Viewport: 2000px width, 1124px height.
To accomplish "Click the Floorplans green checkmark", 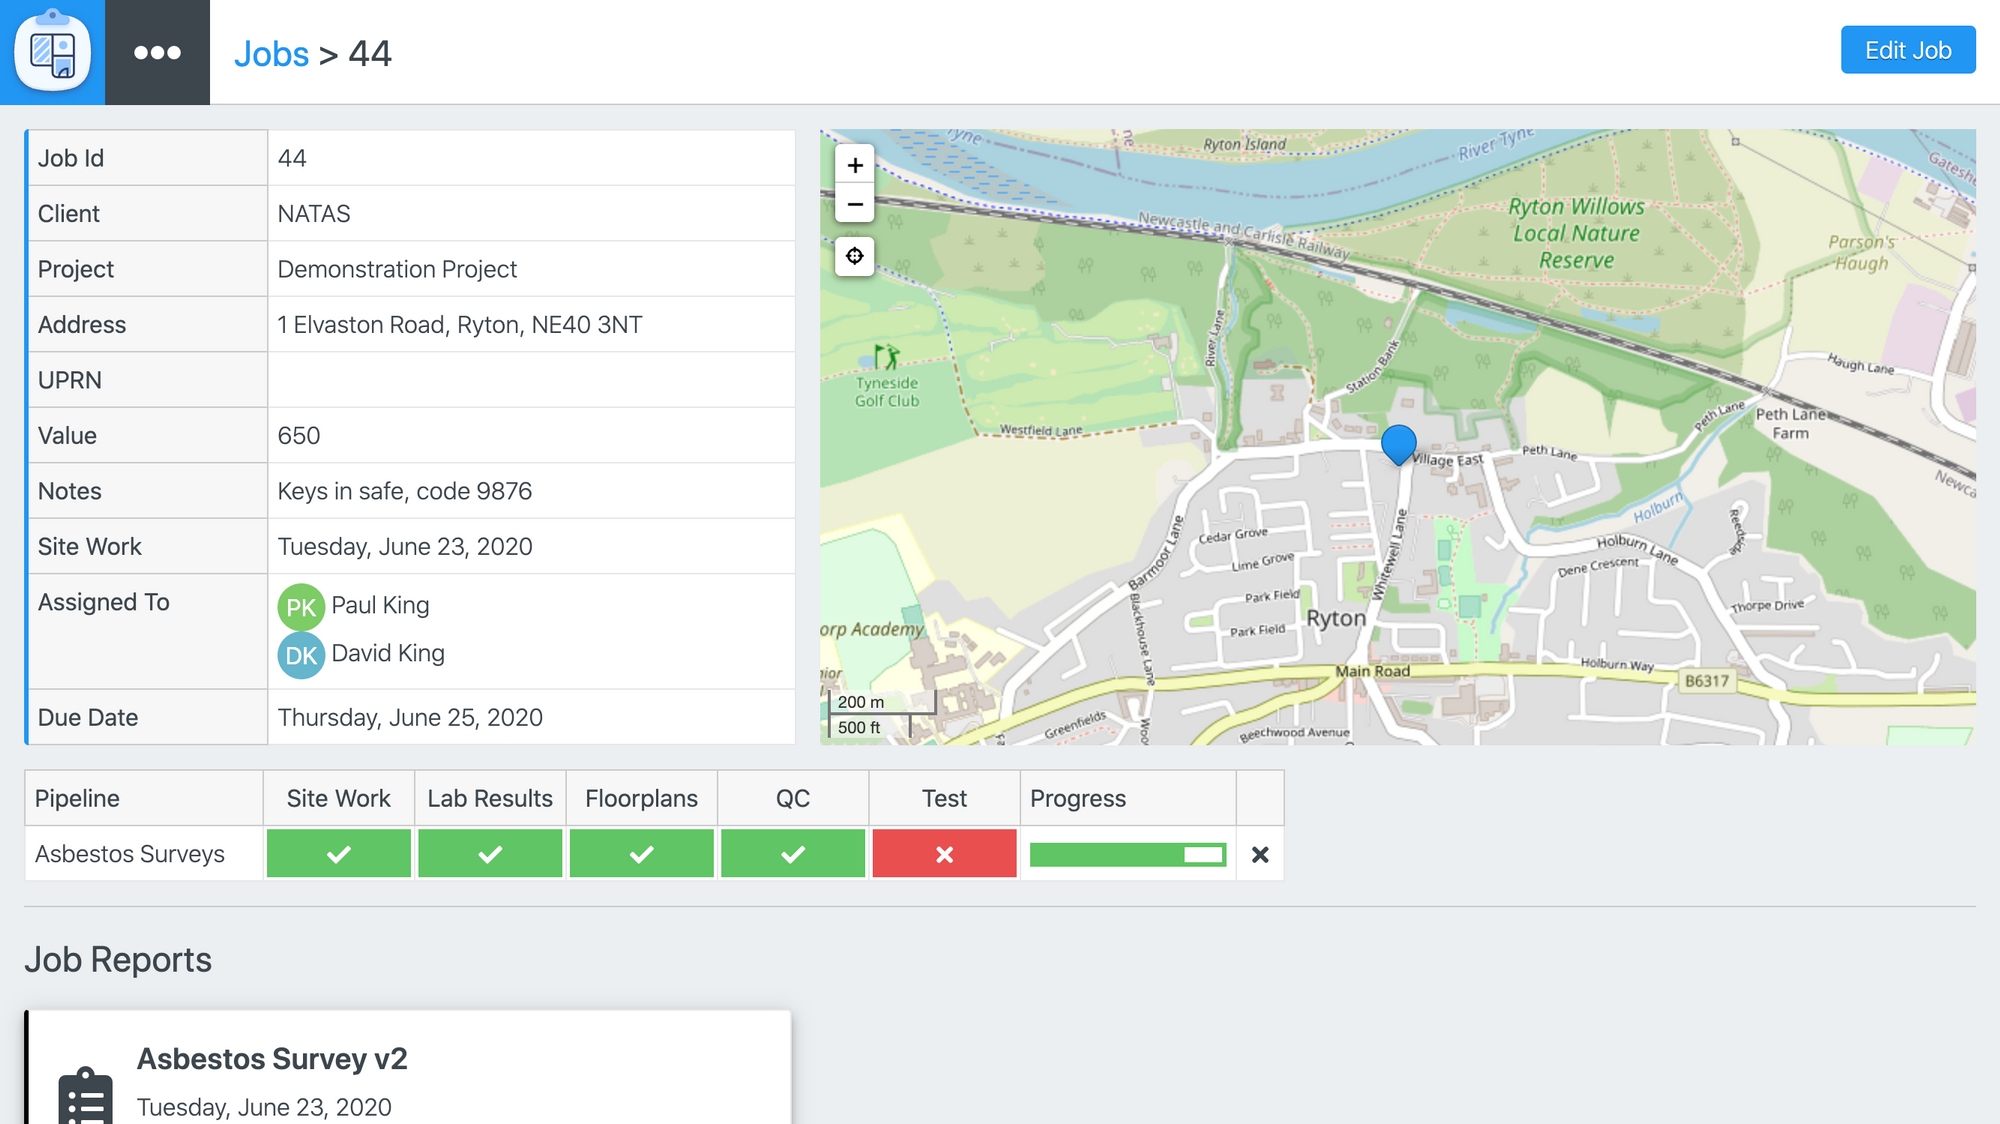I will coord(641,853).
